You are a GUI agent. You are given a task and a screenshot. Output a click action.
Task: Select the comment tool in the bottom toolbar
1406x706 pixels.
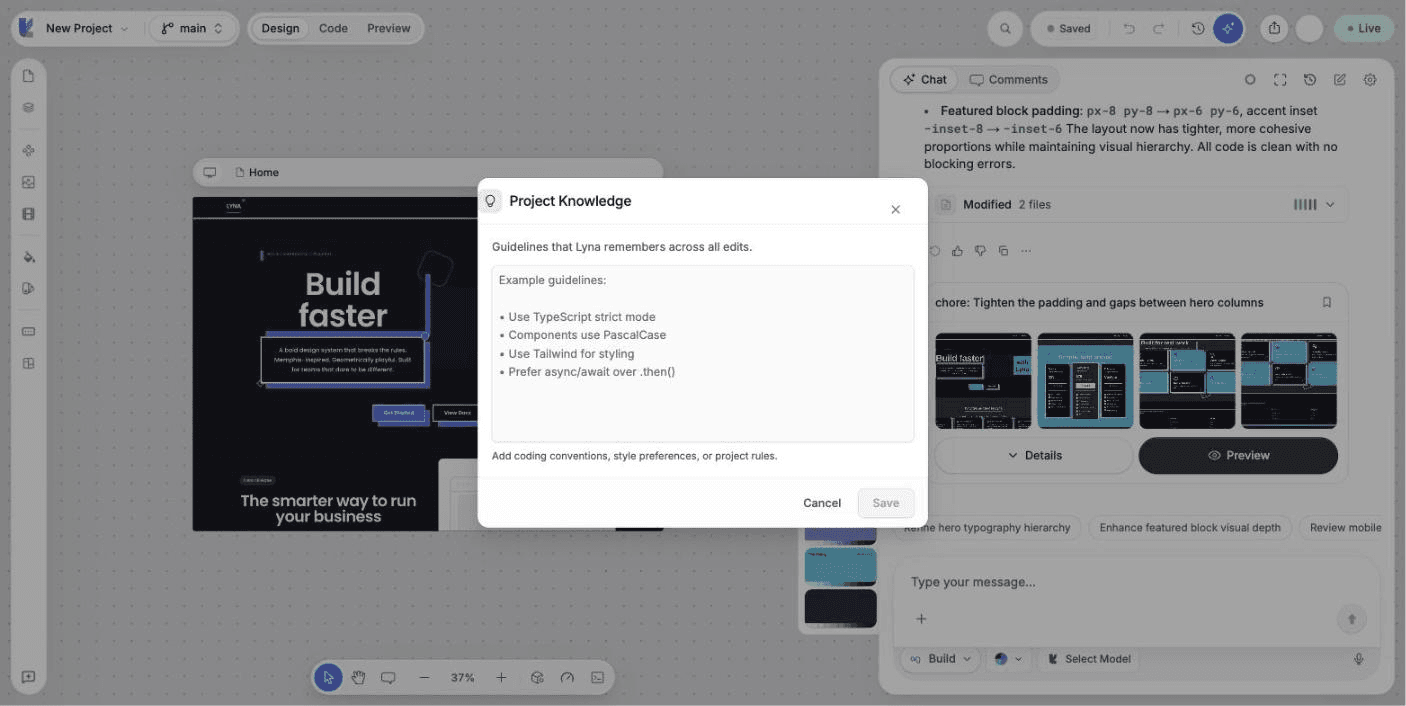pos(388,677)
